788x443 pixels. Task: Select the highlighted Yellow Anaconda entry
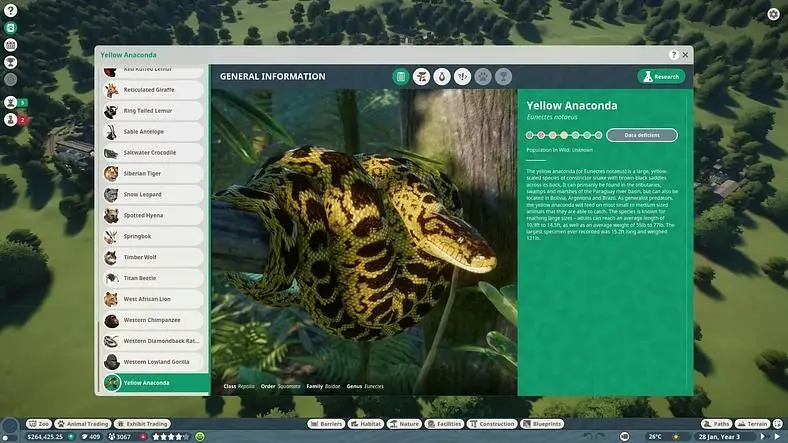pyautogui.click(x=156, y=383)
